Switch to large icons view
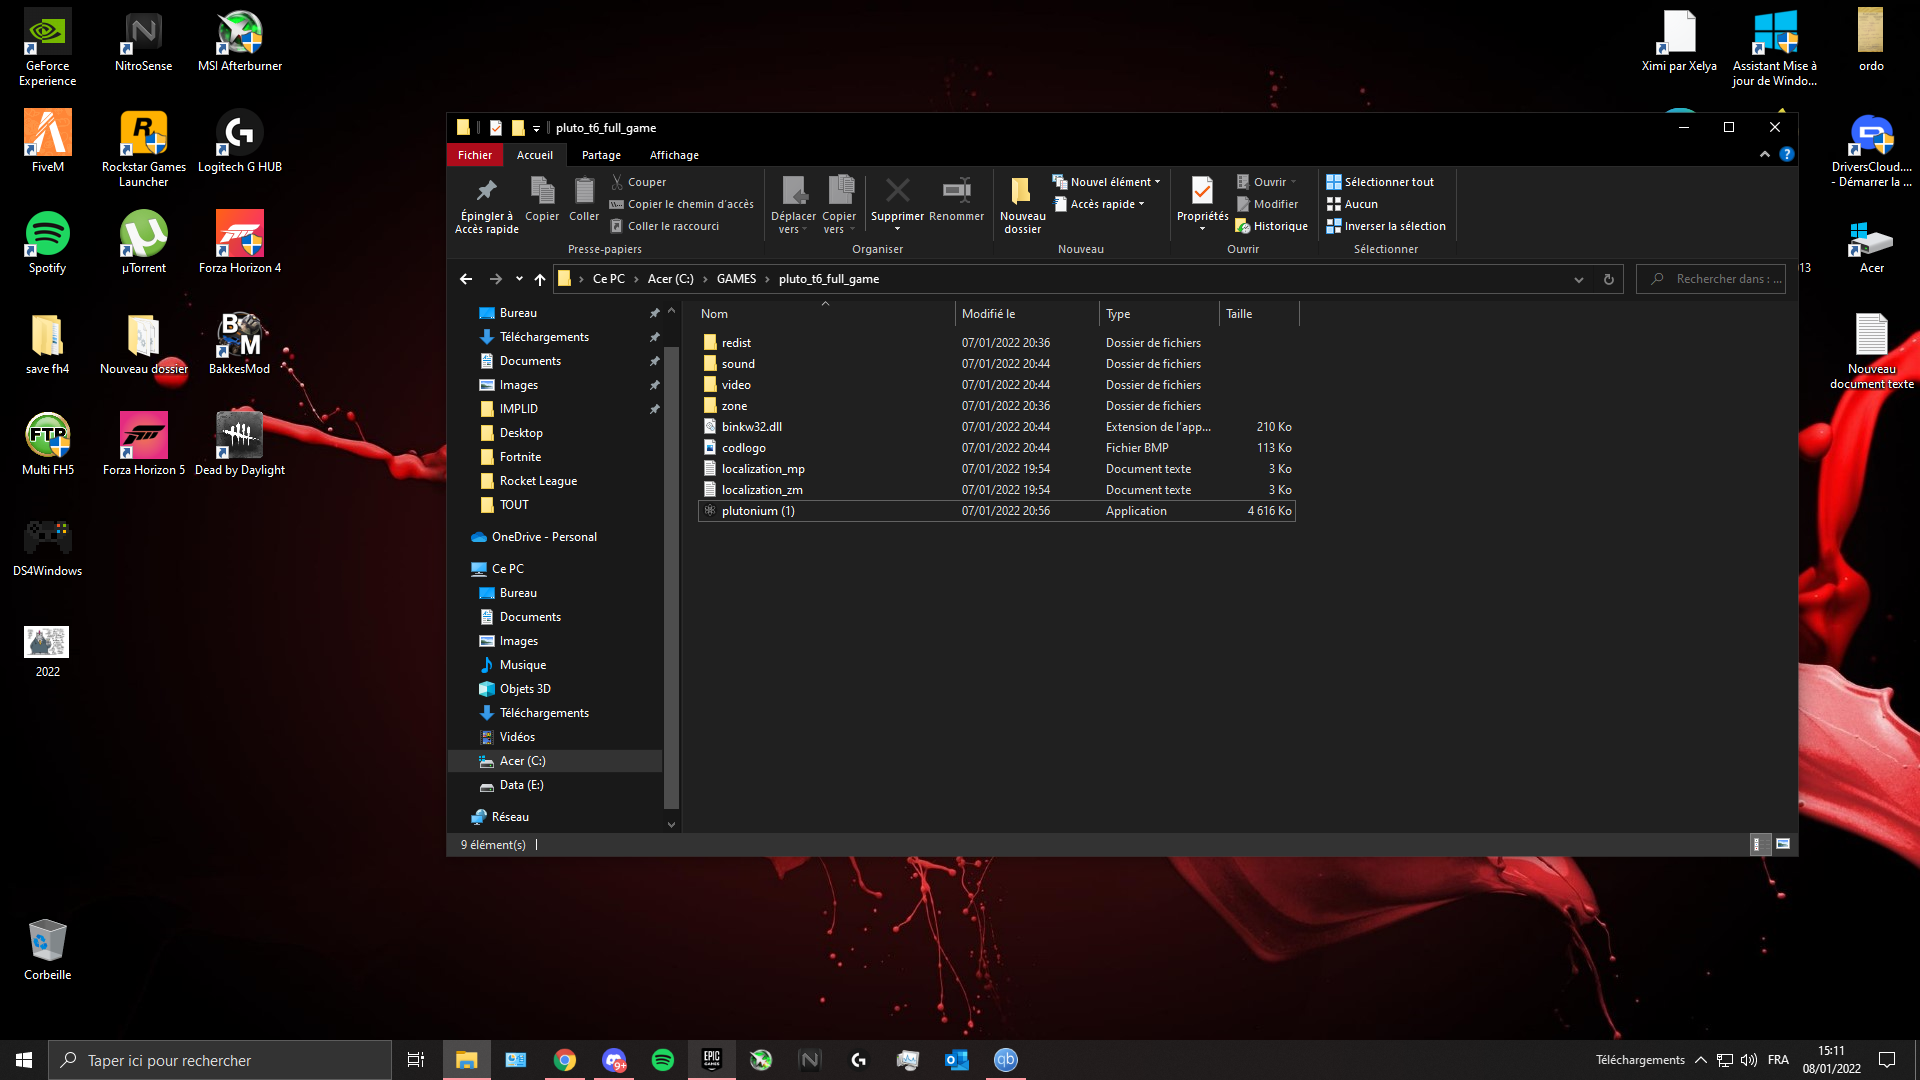 pyautogui.click(x=1783, y=845)
